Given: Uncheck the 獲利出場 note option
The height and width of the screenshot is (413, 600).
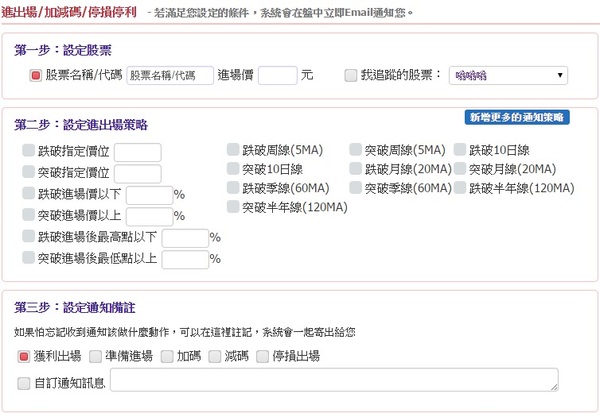Looking at the screenshot, I should pos(24,356).
